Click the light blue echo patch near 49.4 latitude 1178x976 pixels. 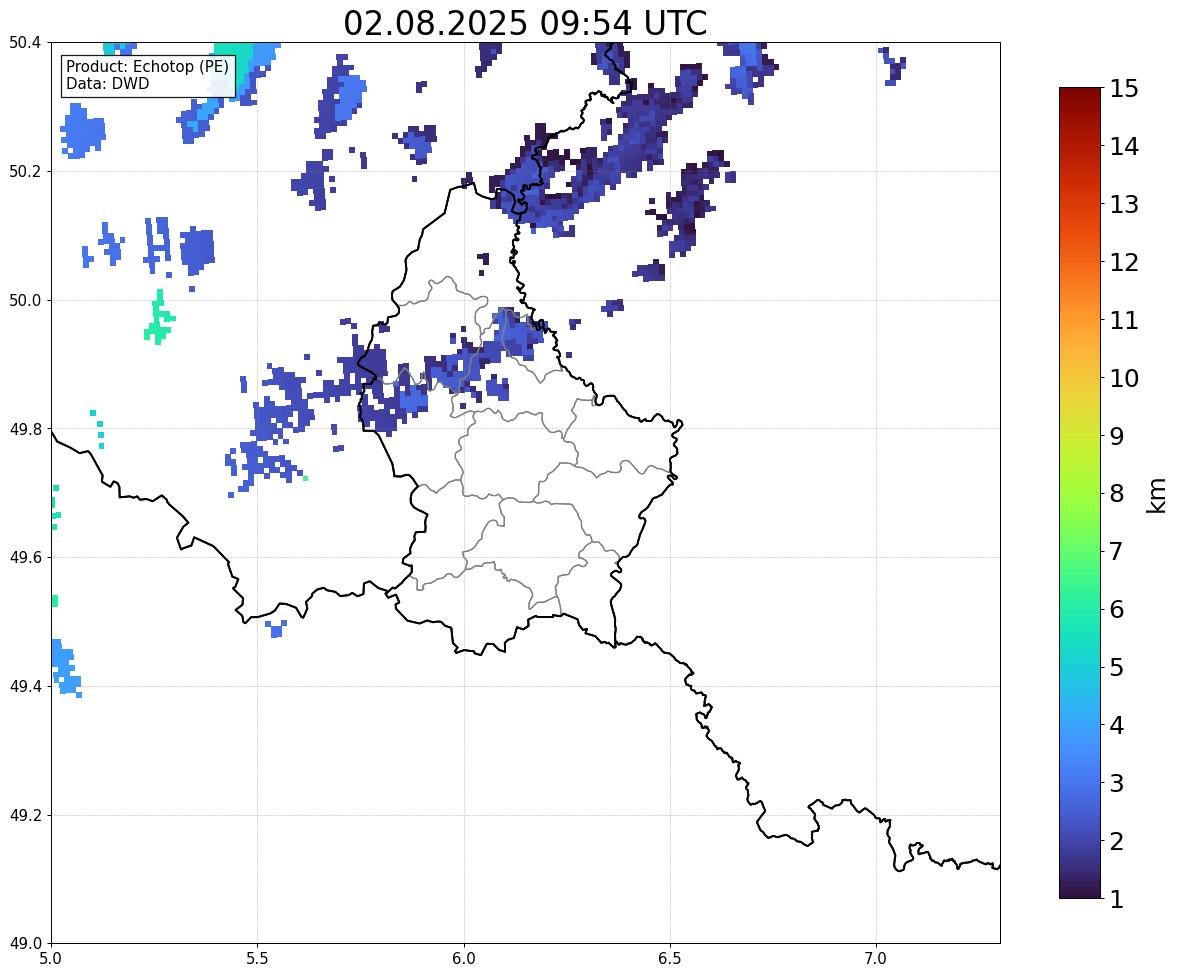coord(65,668)
